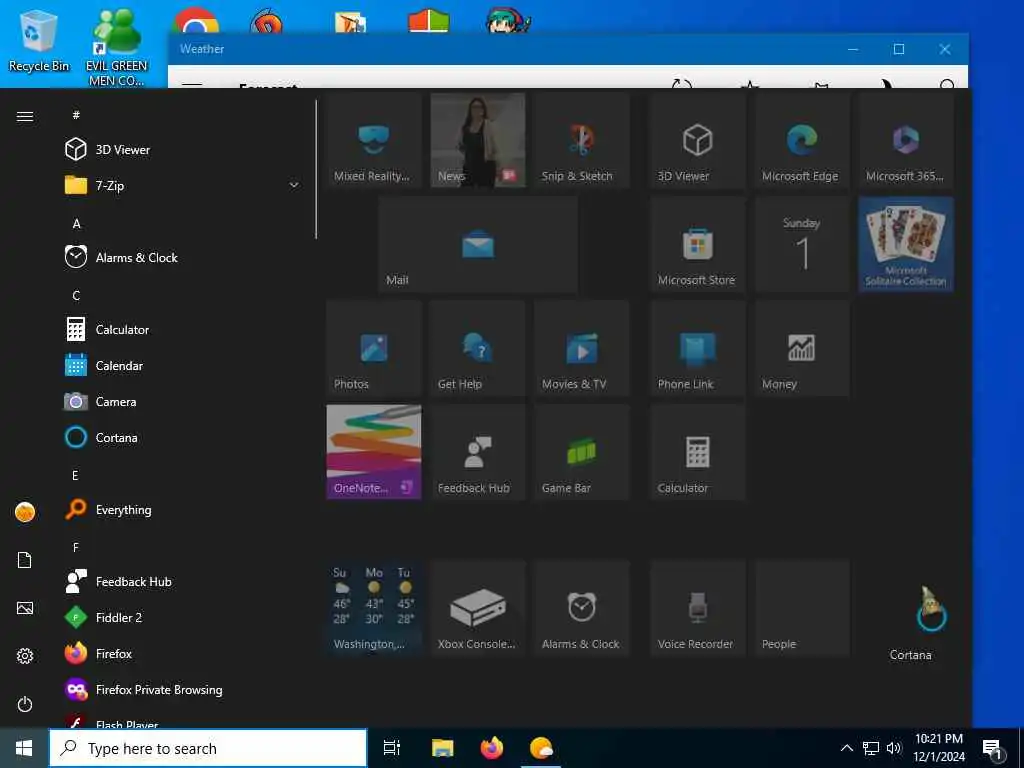Open the Voice Recorder tile
The width and height of the screenshot is (1024, 768).
[697, 608]
